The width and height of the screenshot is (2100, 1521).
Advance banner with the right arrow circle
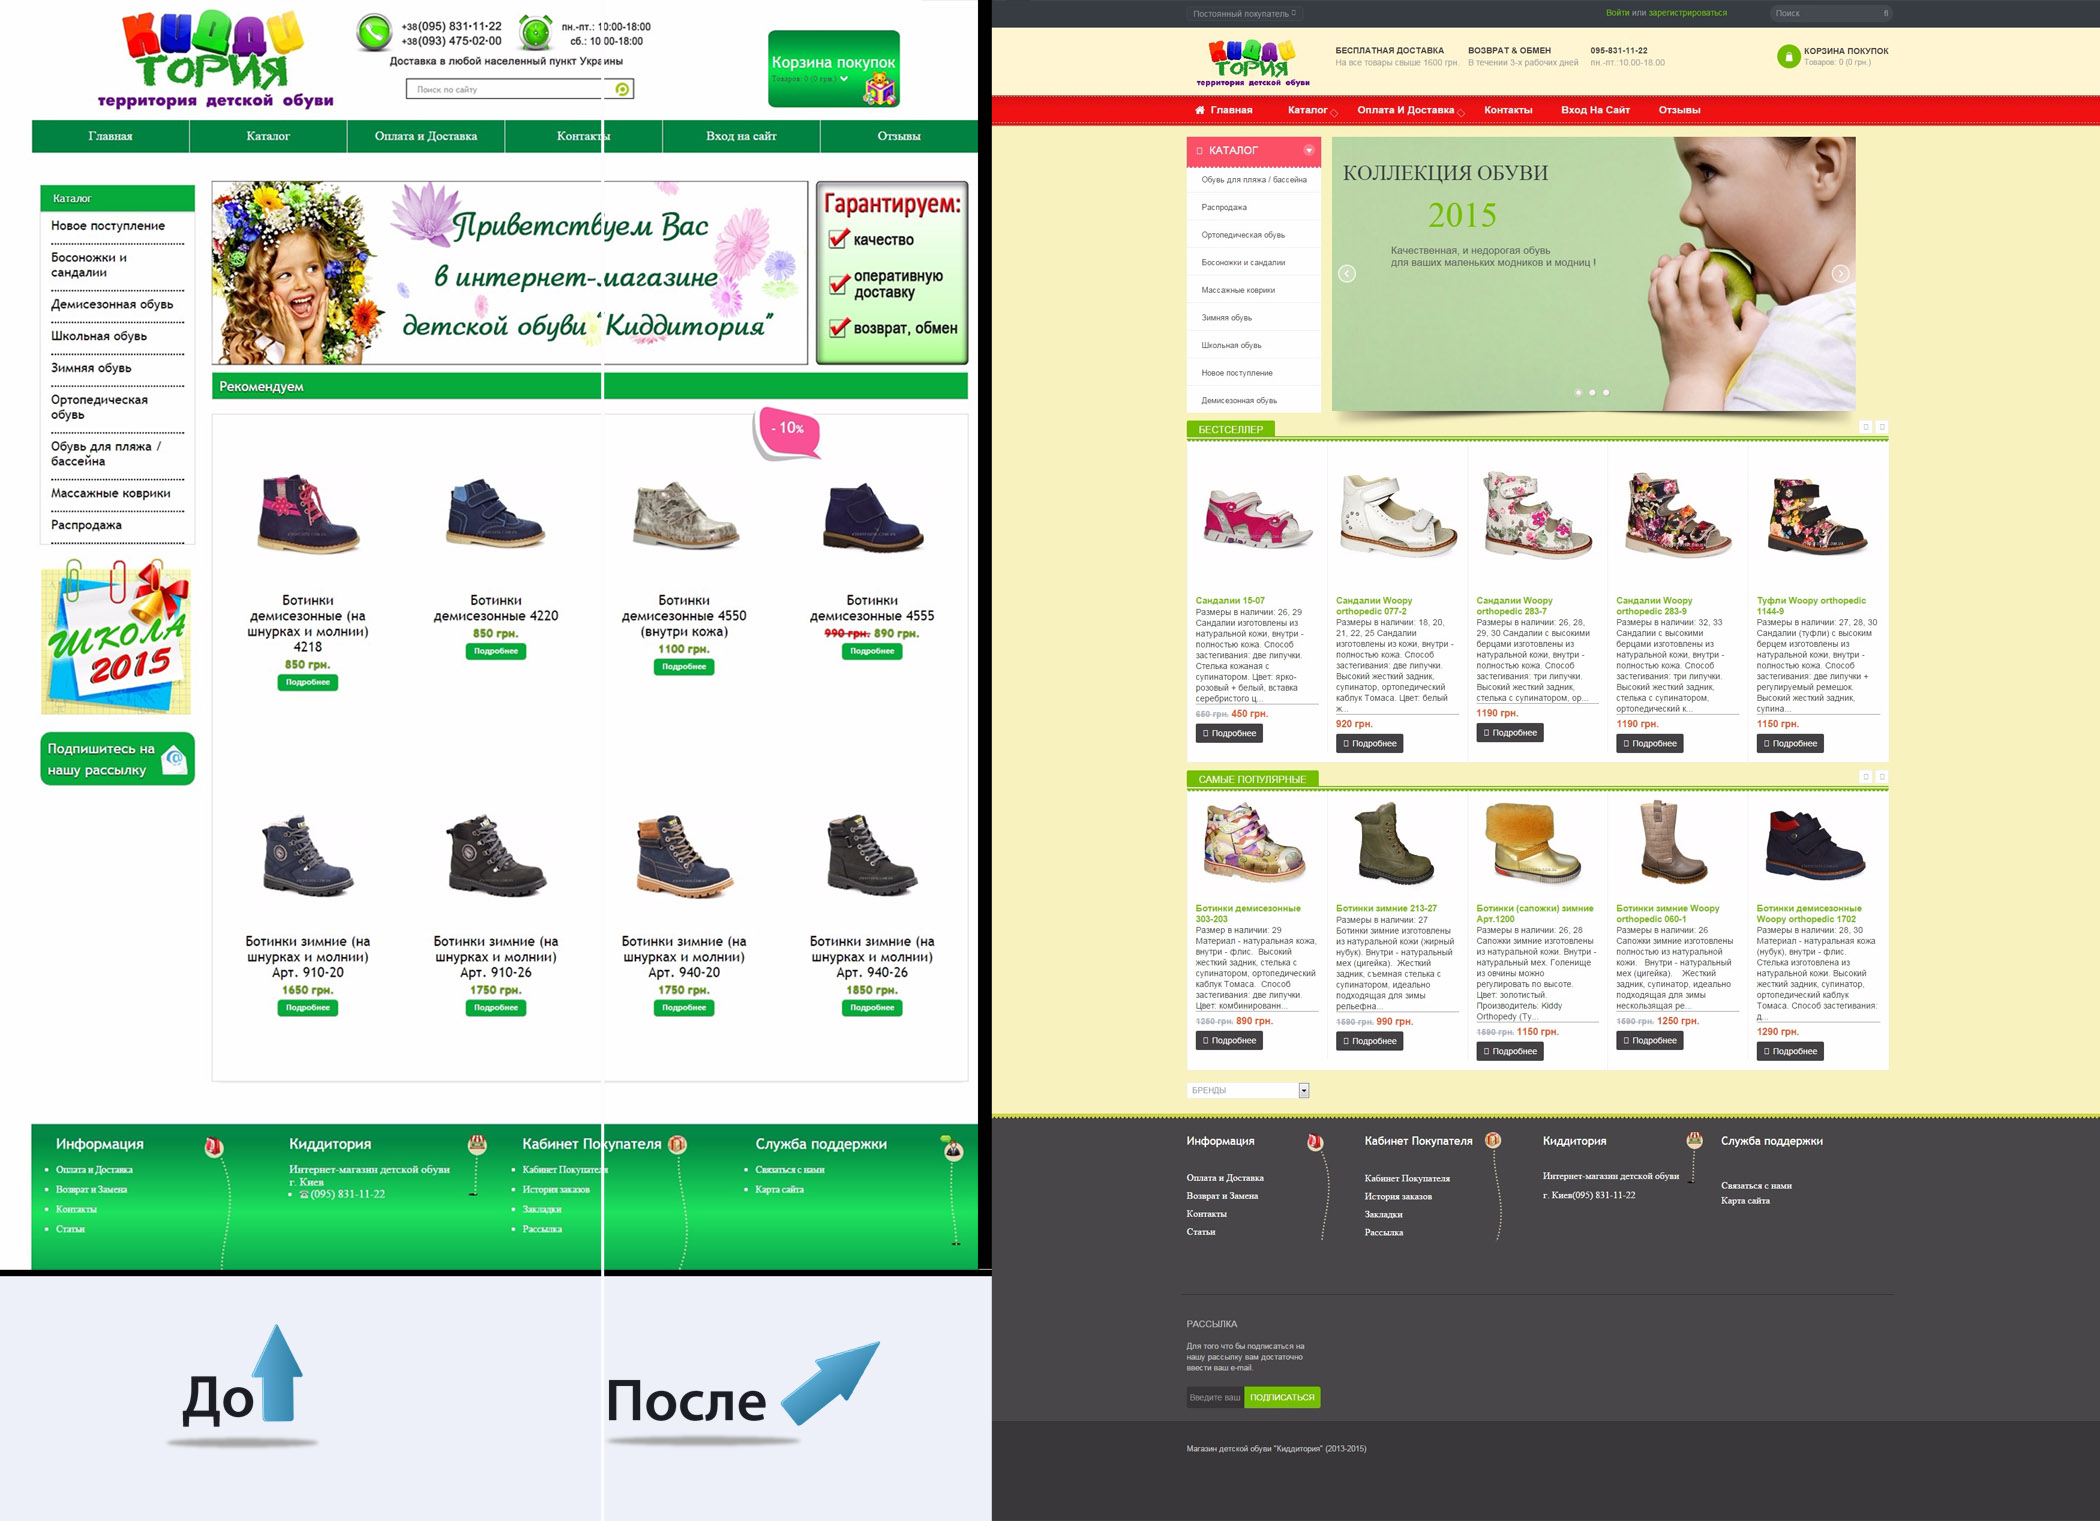click(x=1840, y=274)
